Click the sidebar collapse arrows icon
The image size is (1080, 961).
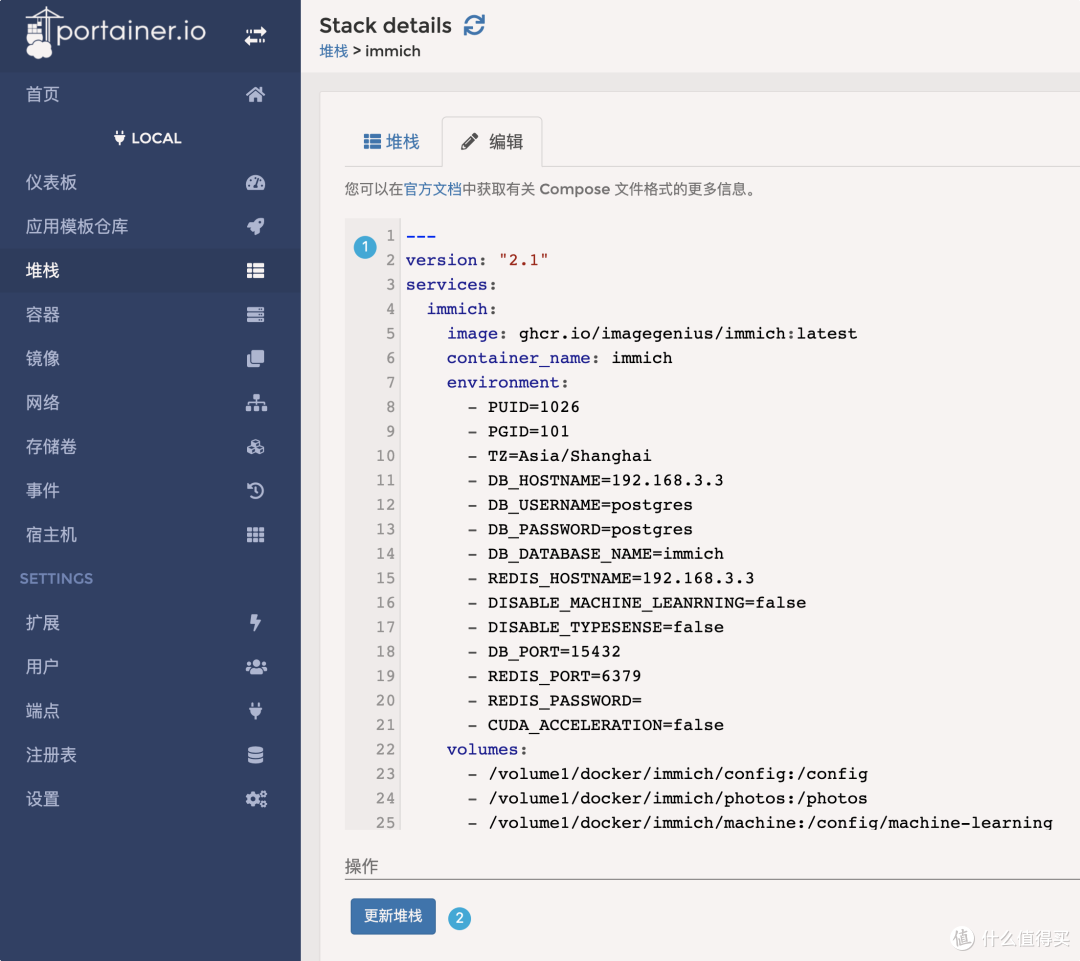[x=256, y=36]
